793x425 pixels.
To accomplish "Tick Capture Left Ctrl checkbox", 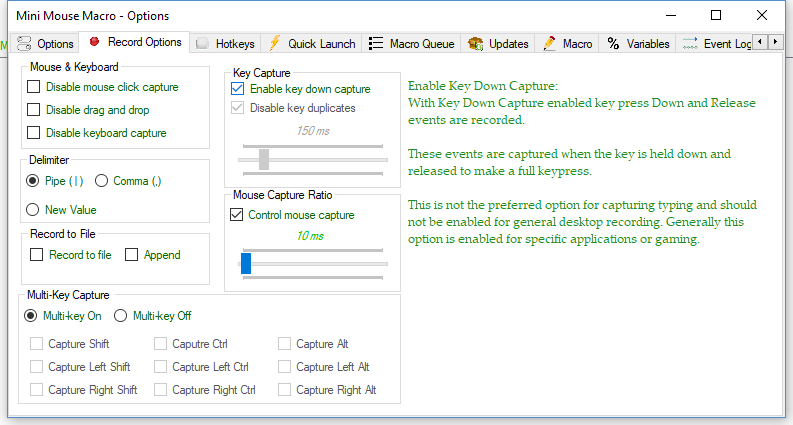I will click(160, 366).
